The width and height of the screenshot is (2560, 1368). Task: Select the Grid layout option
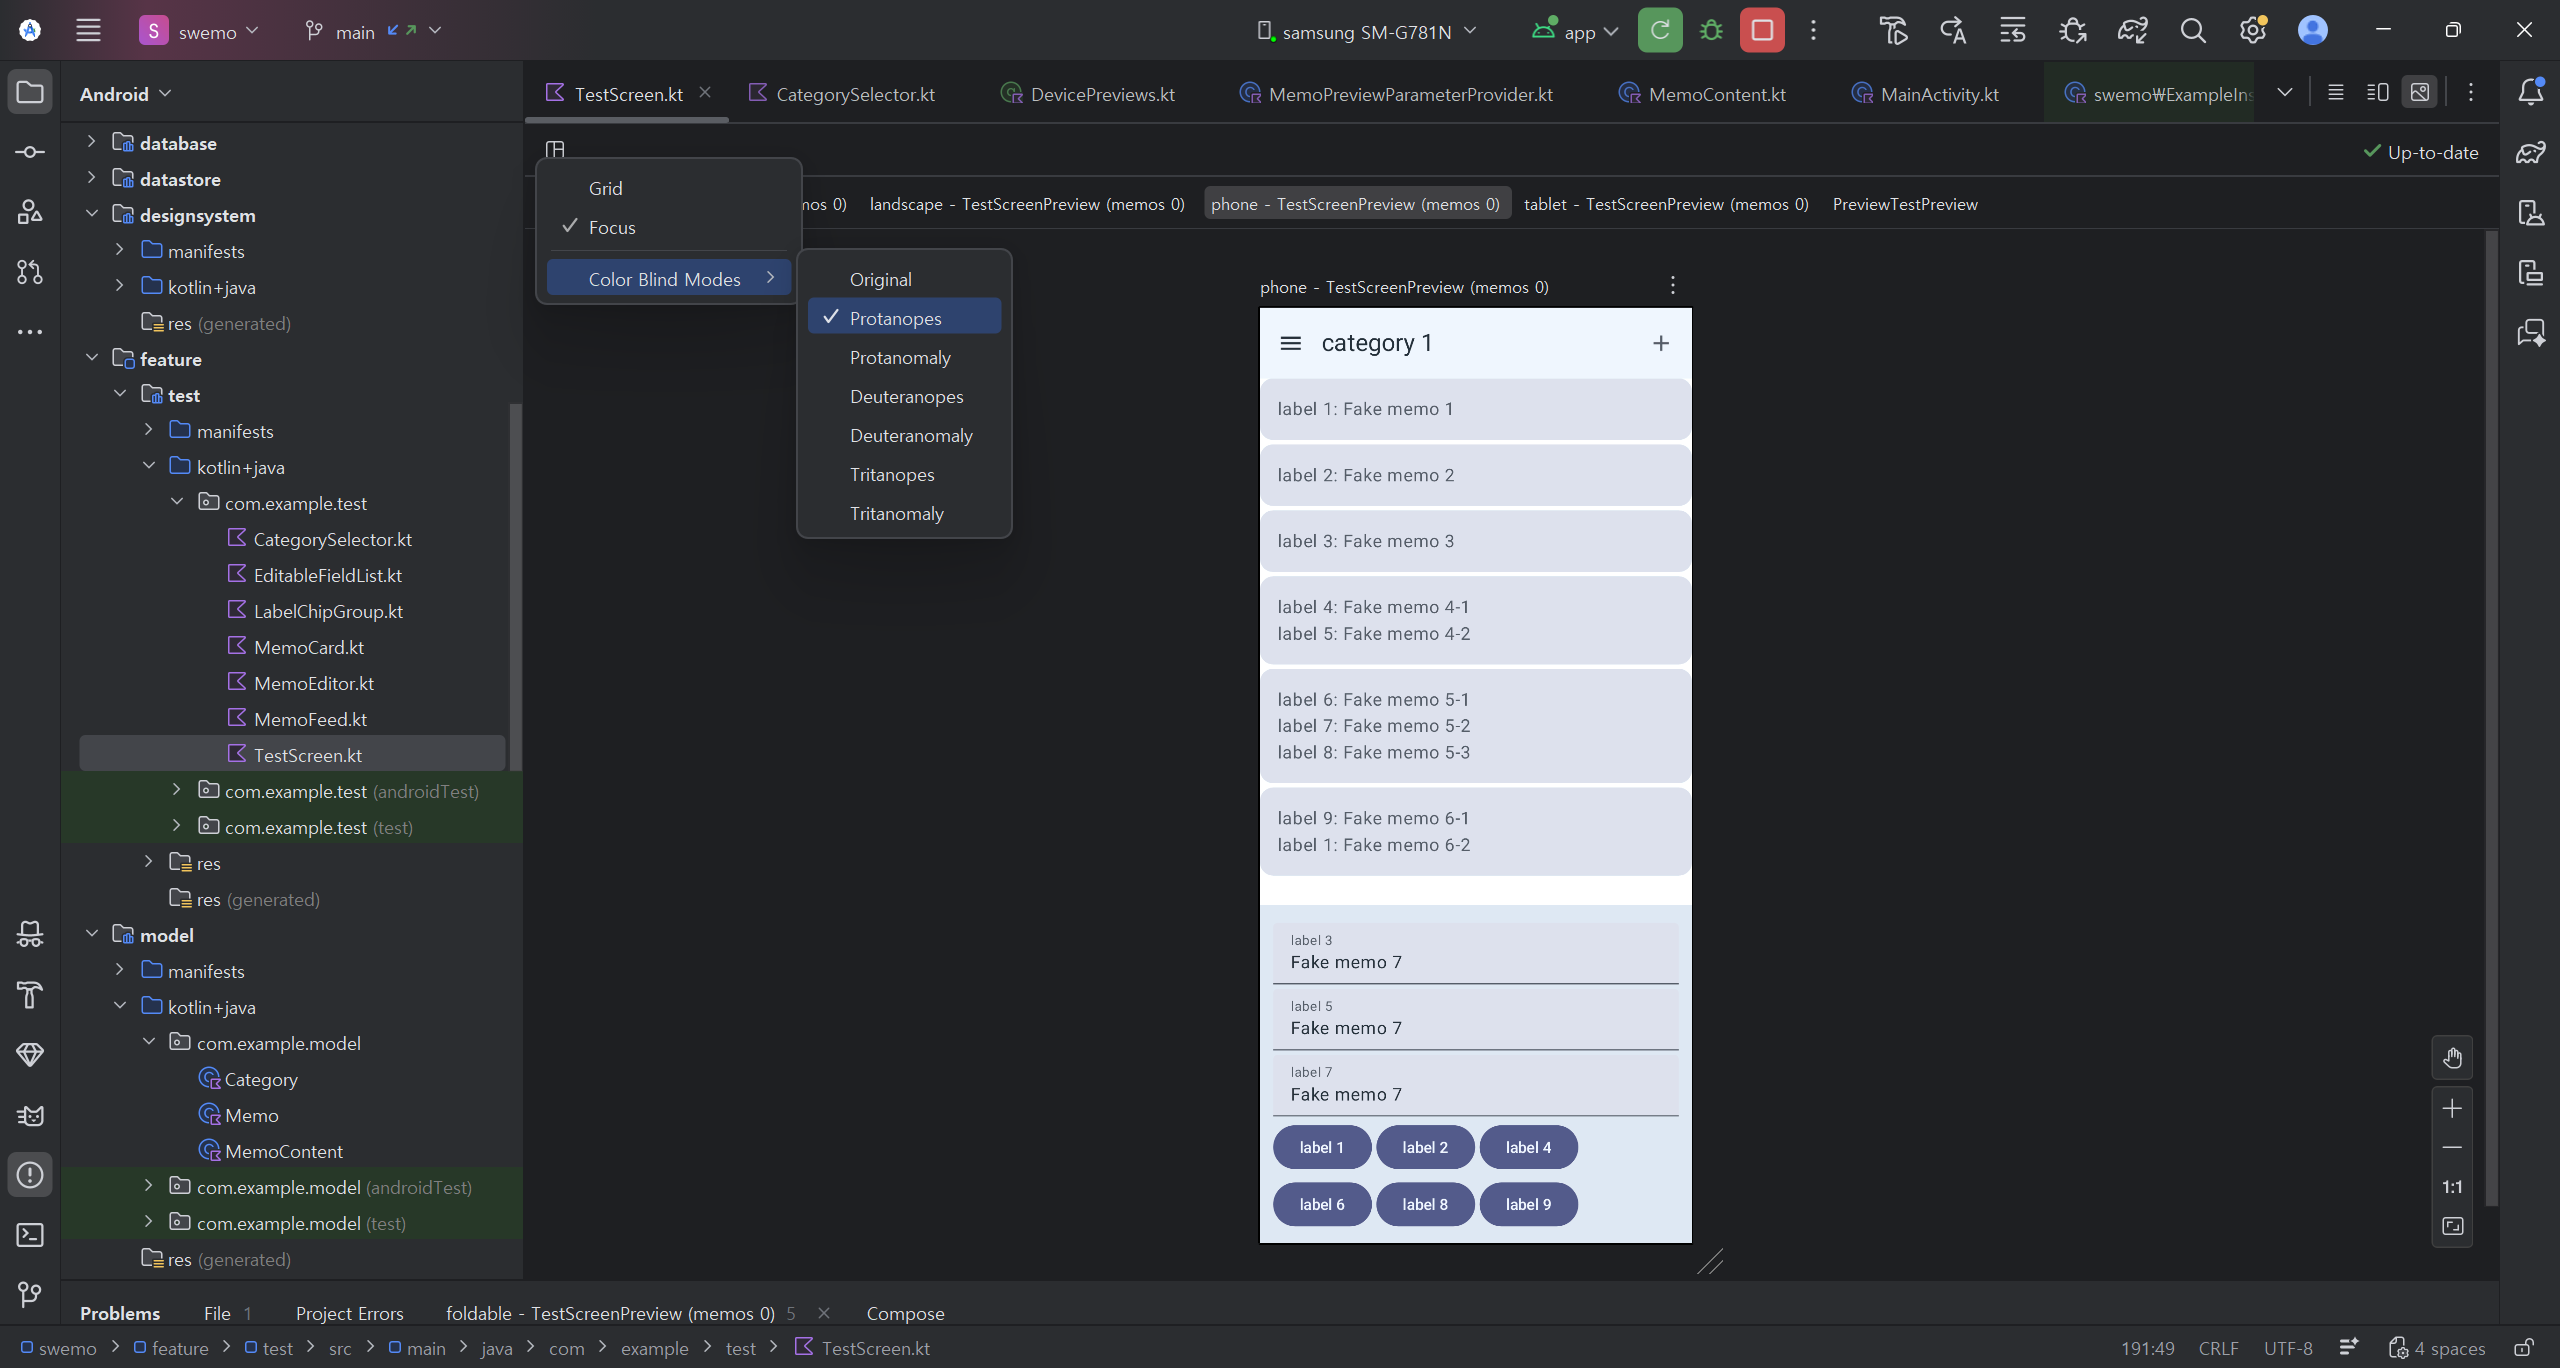click(605, 188)
